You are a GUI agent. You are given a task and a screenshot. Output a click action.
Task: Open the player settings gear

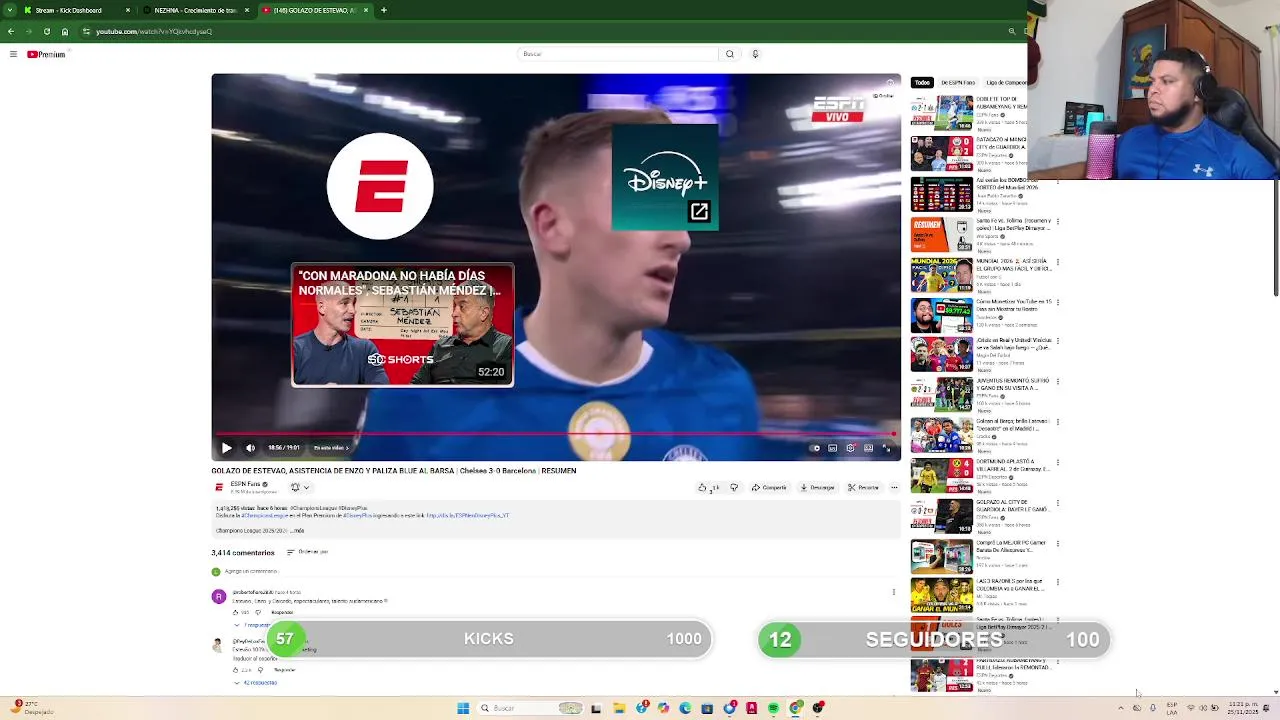(x=850, y=448)
